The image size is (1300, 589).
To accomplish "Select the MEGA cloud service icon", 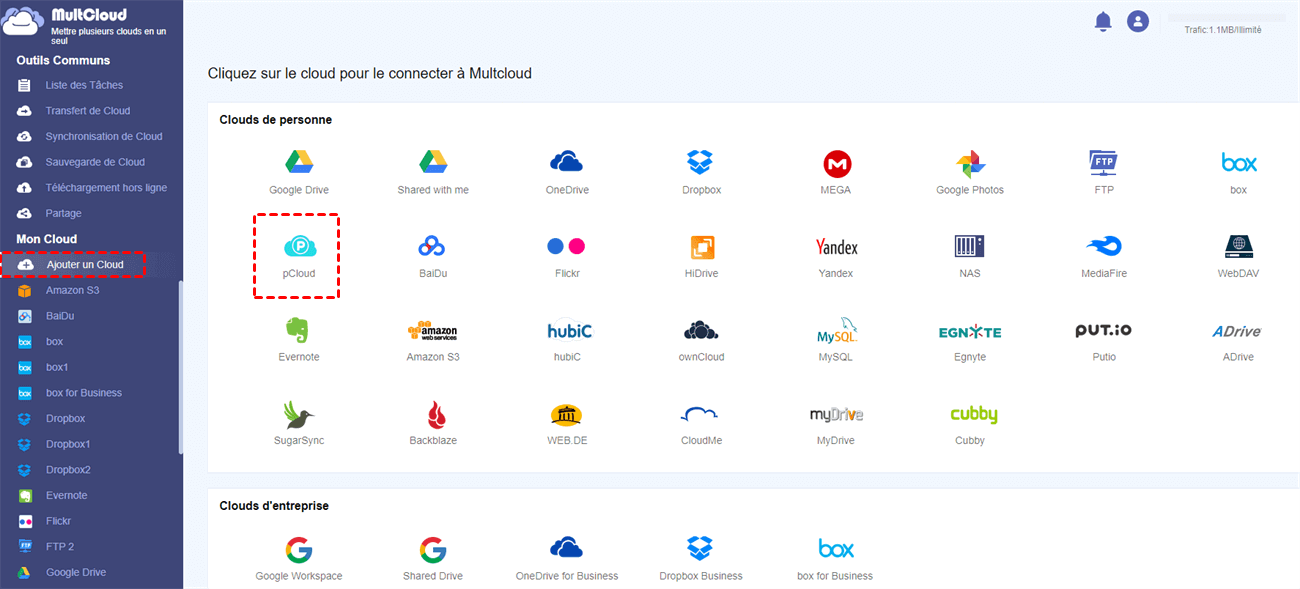I will pyautogui.click(x=836, y=164).
